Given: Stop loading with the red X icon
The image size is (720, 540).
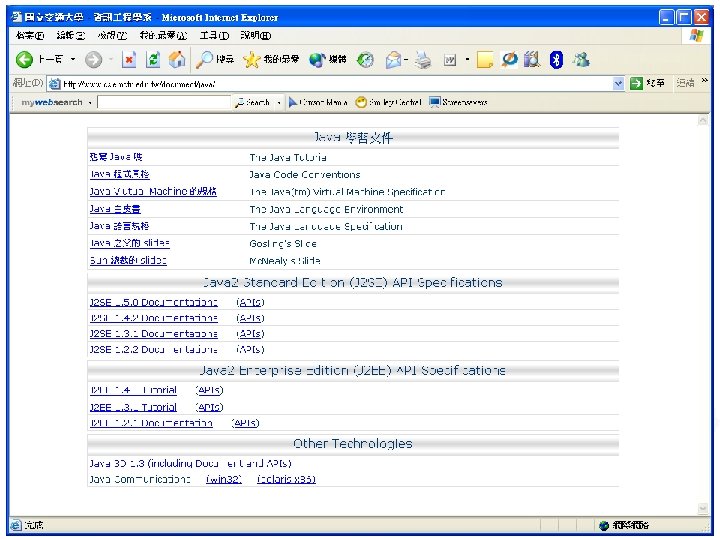Looking at the screenshot, I should [129, 60].
